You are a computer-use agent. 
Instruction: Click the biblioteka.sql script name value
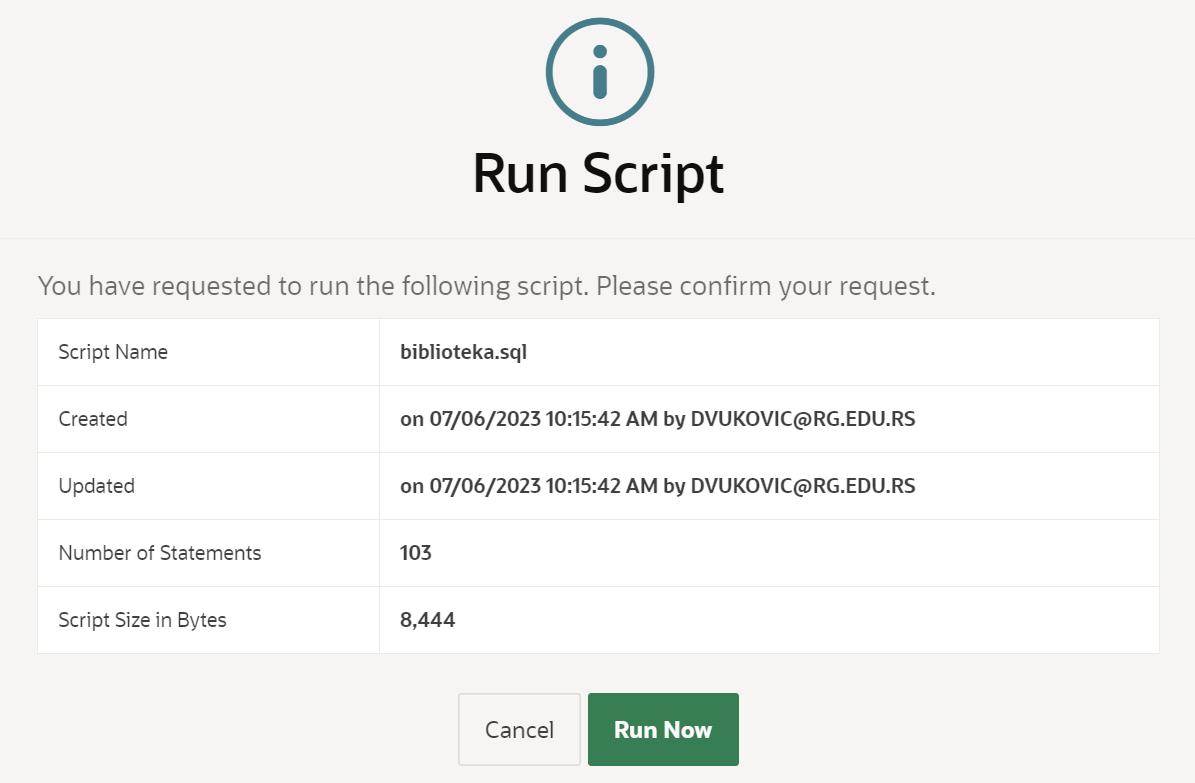click(x=463, y=352)
